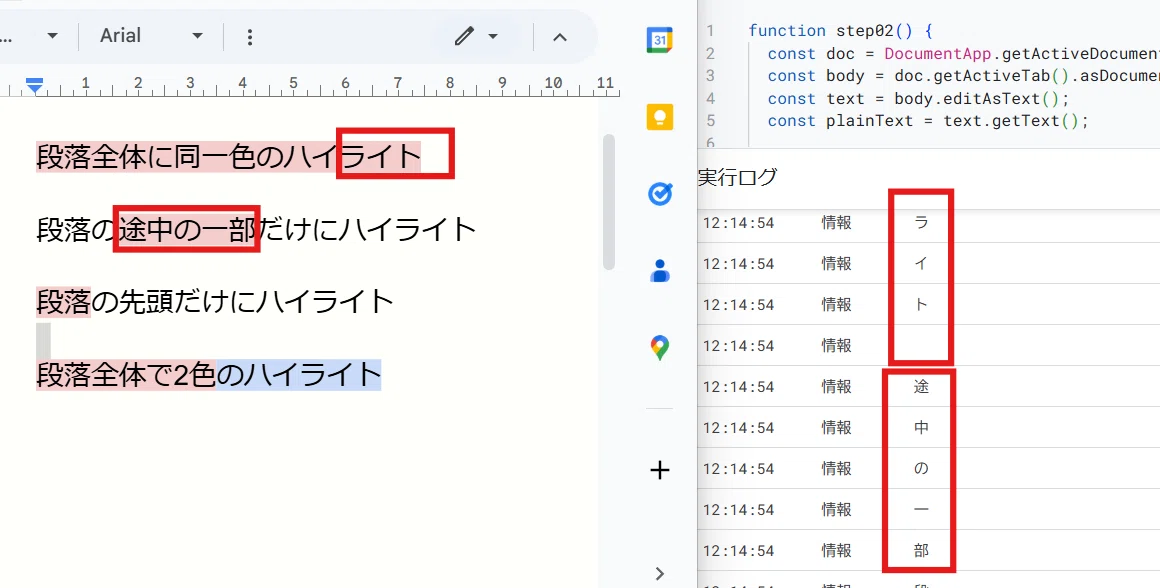The width and height of the screenshot is (1160, 588).
Task: Click the ruler mark labeled 5
Action: pyautogui.click(x=293, y=83)
